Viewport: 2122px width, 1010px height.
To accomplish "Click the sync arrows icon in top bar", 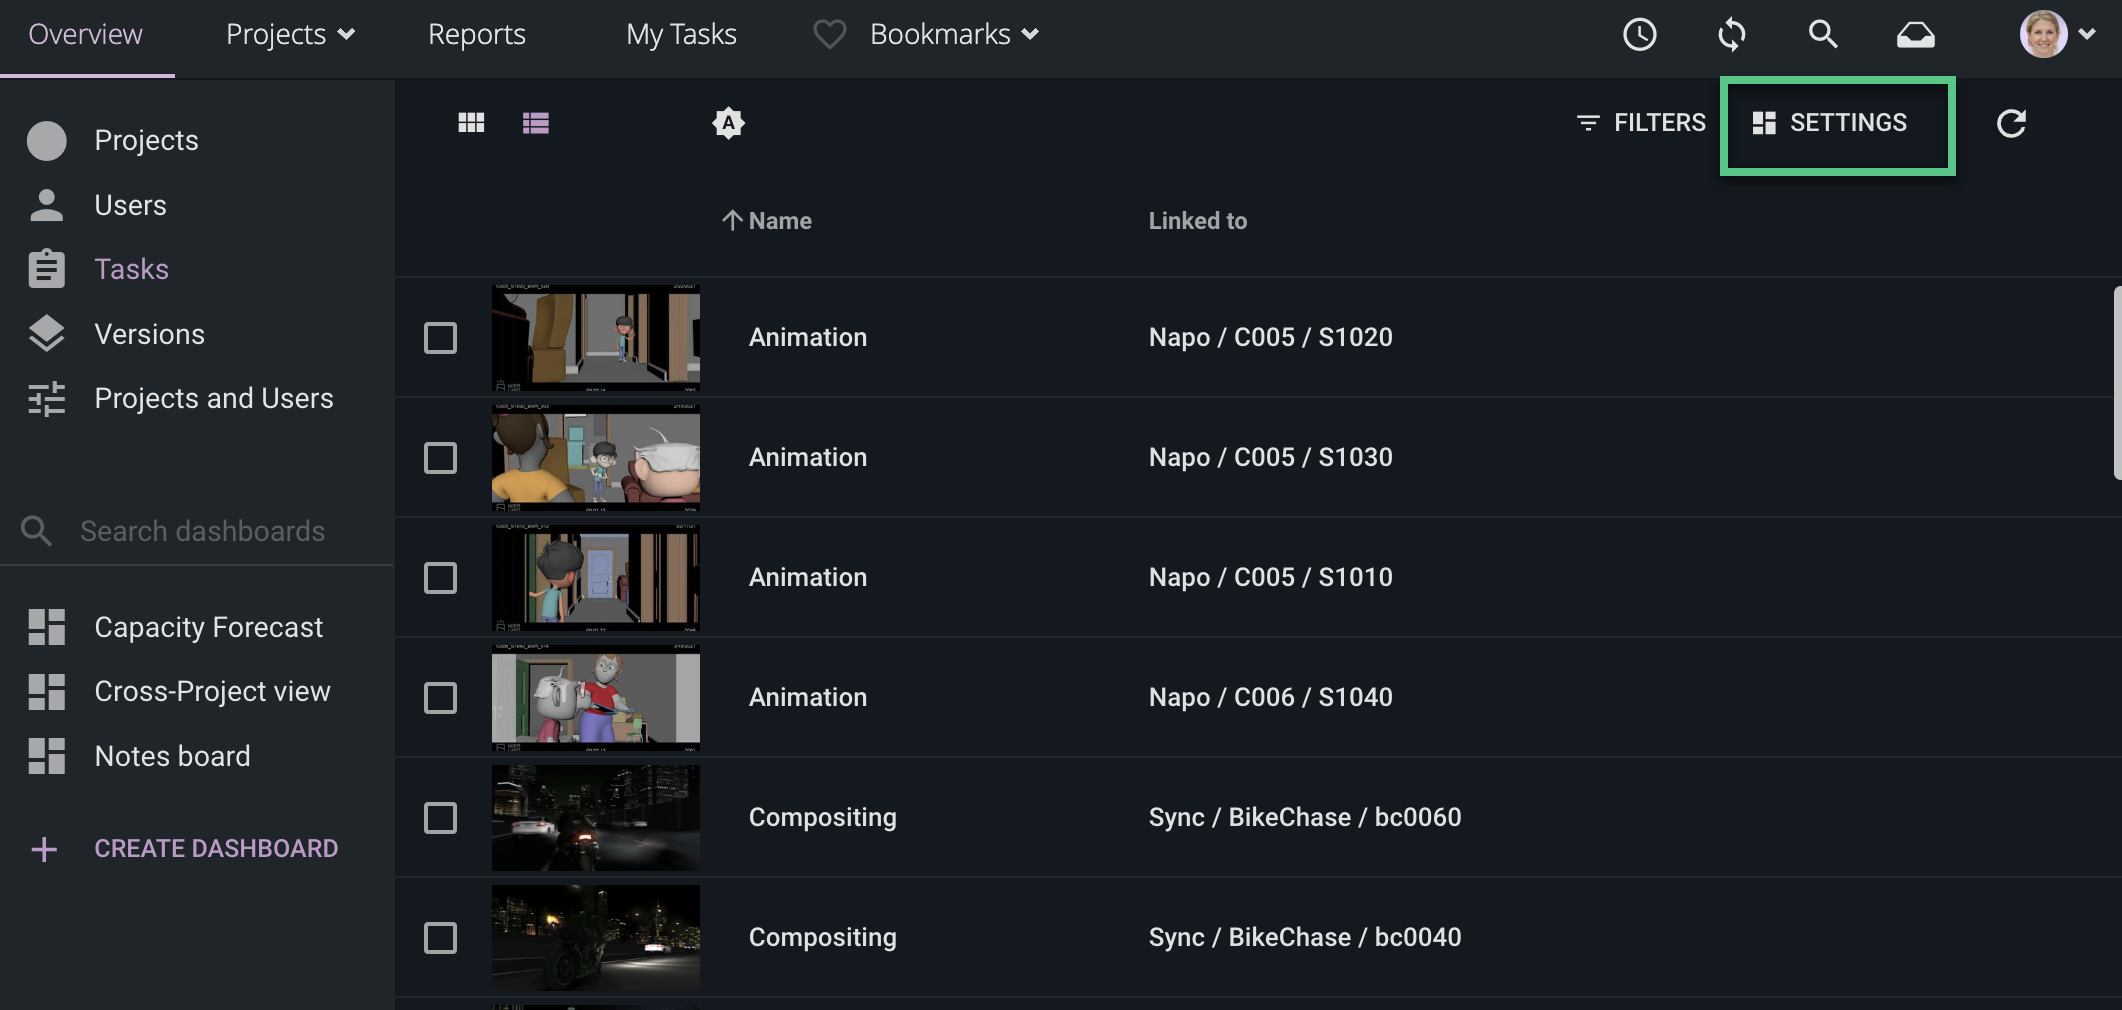I will point(1731,34).
